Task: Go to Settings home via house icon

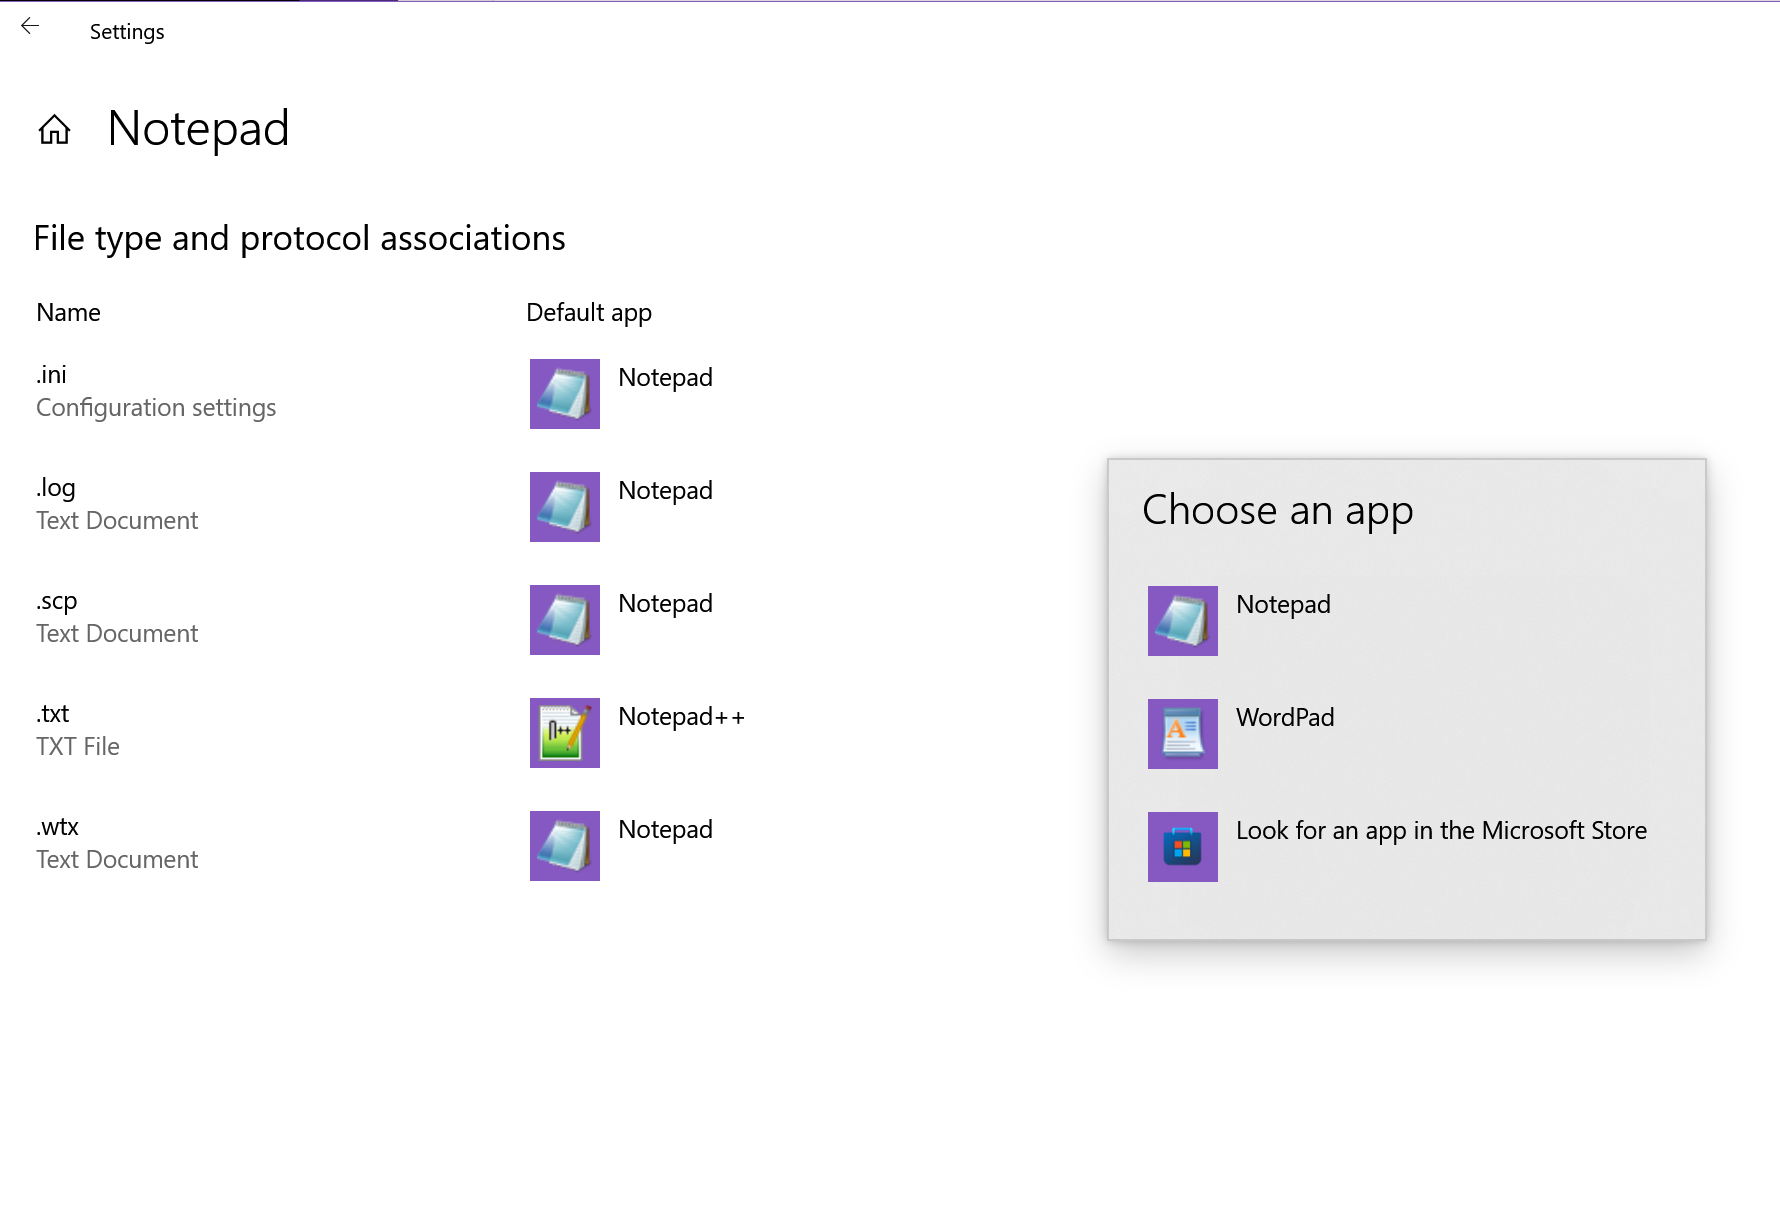Action: (x=54, y=129)
